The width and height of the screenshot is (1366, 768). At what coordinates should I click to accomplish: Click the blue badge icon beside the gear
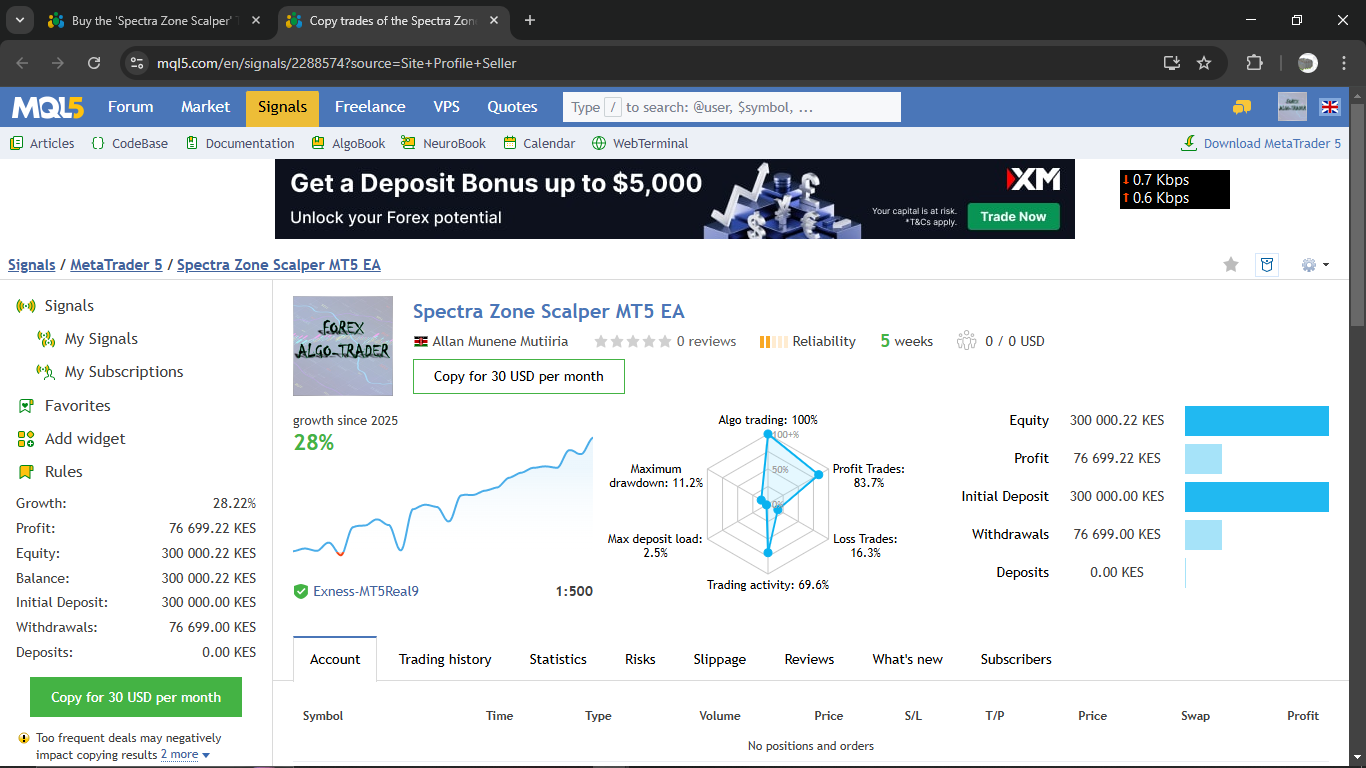(x=1267, y=265)
